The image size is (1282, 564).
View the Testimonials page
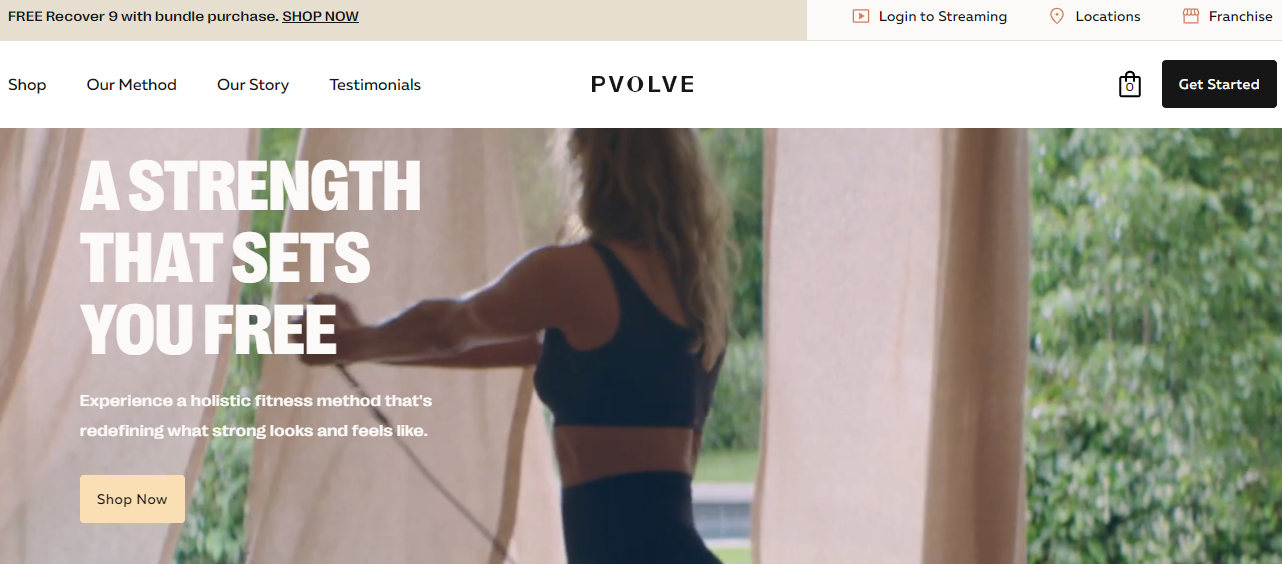coord(375,85)
